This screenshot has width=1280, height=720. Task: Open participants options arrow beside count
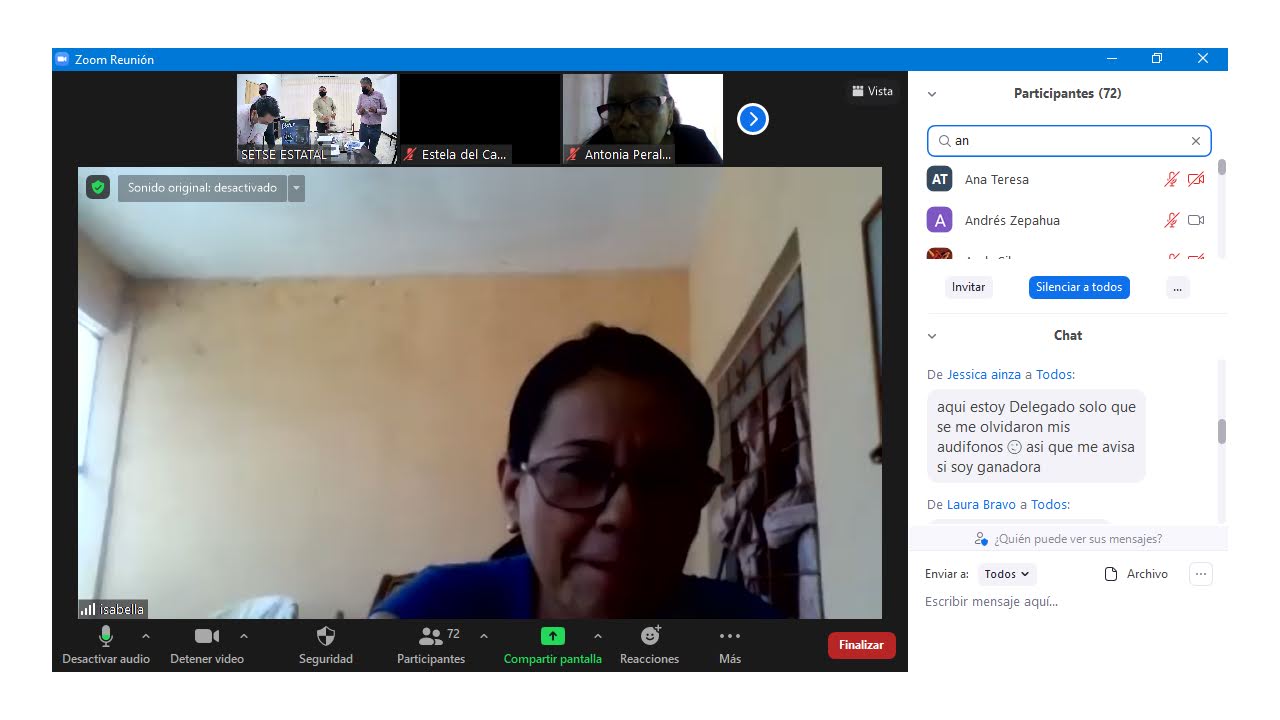click(484, 636)
